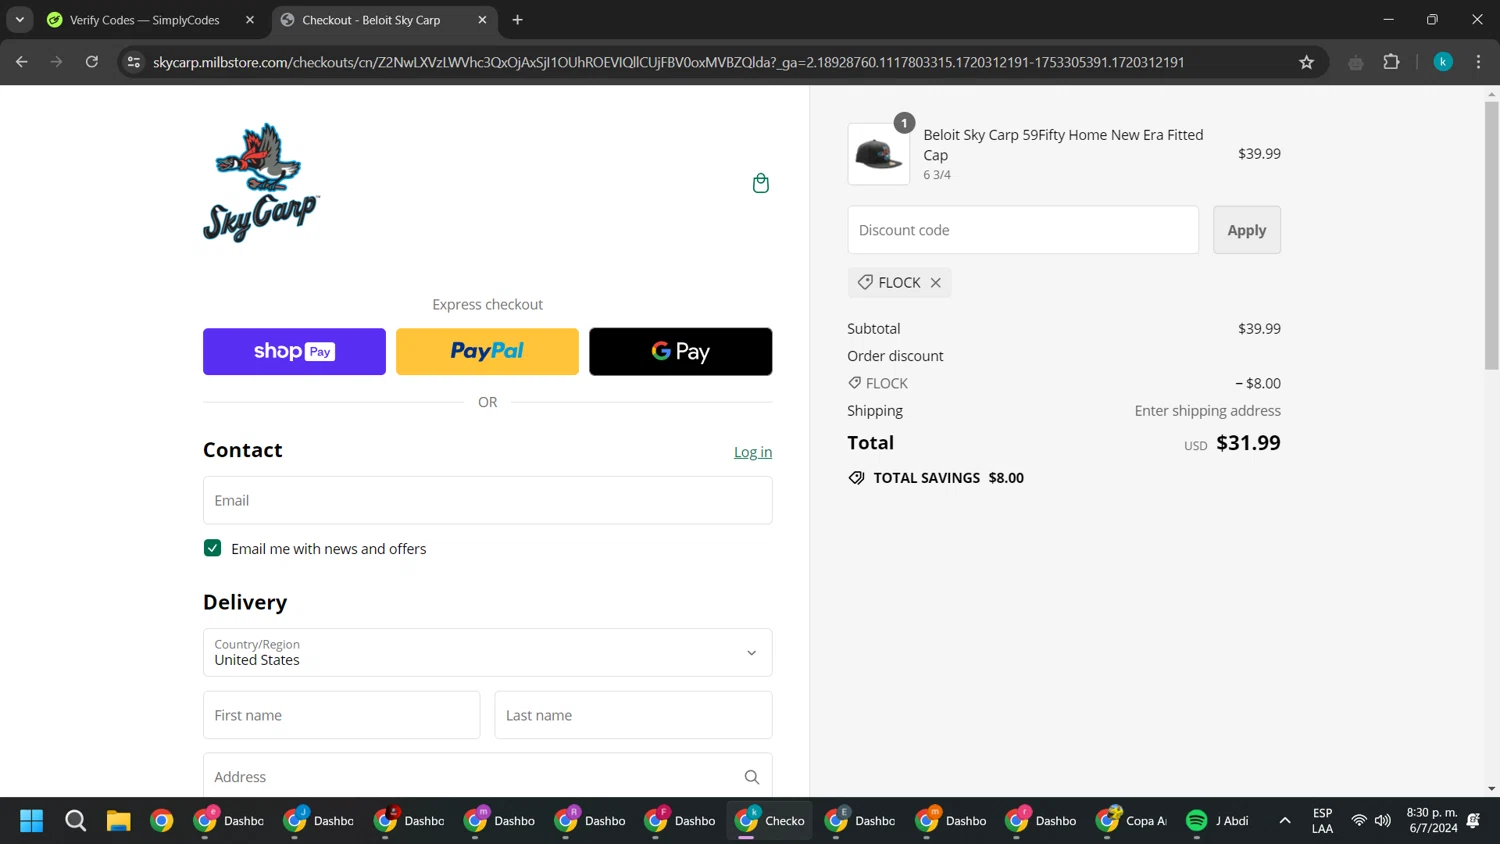The width and height of the screenshot is (1500, 844).
Task: Click the cap size text 6 3/4
Action: (x=937, y=175)
